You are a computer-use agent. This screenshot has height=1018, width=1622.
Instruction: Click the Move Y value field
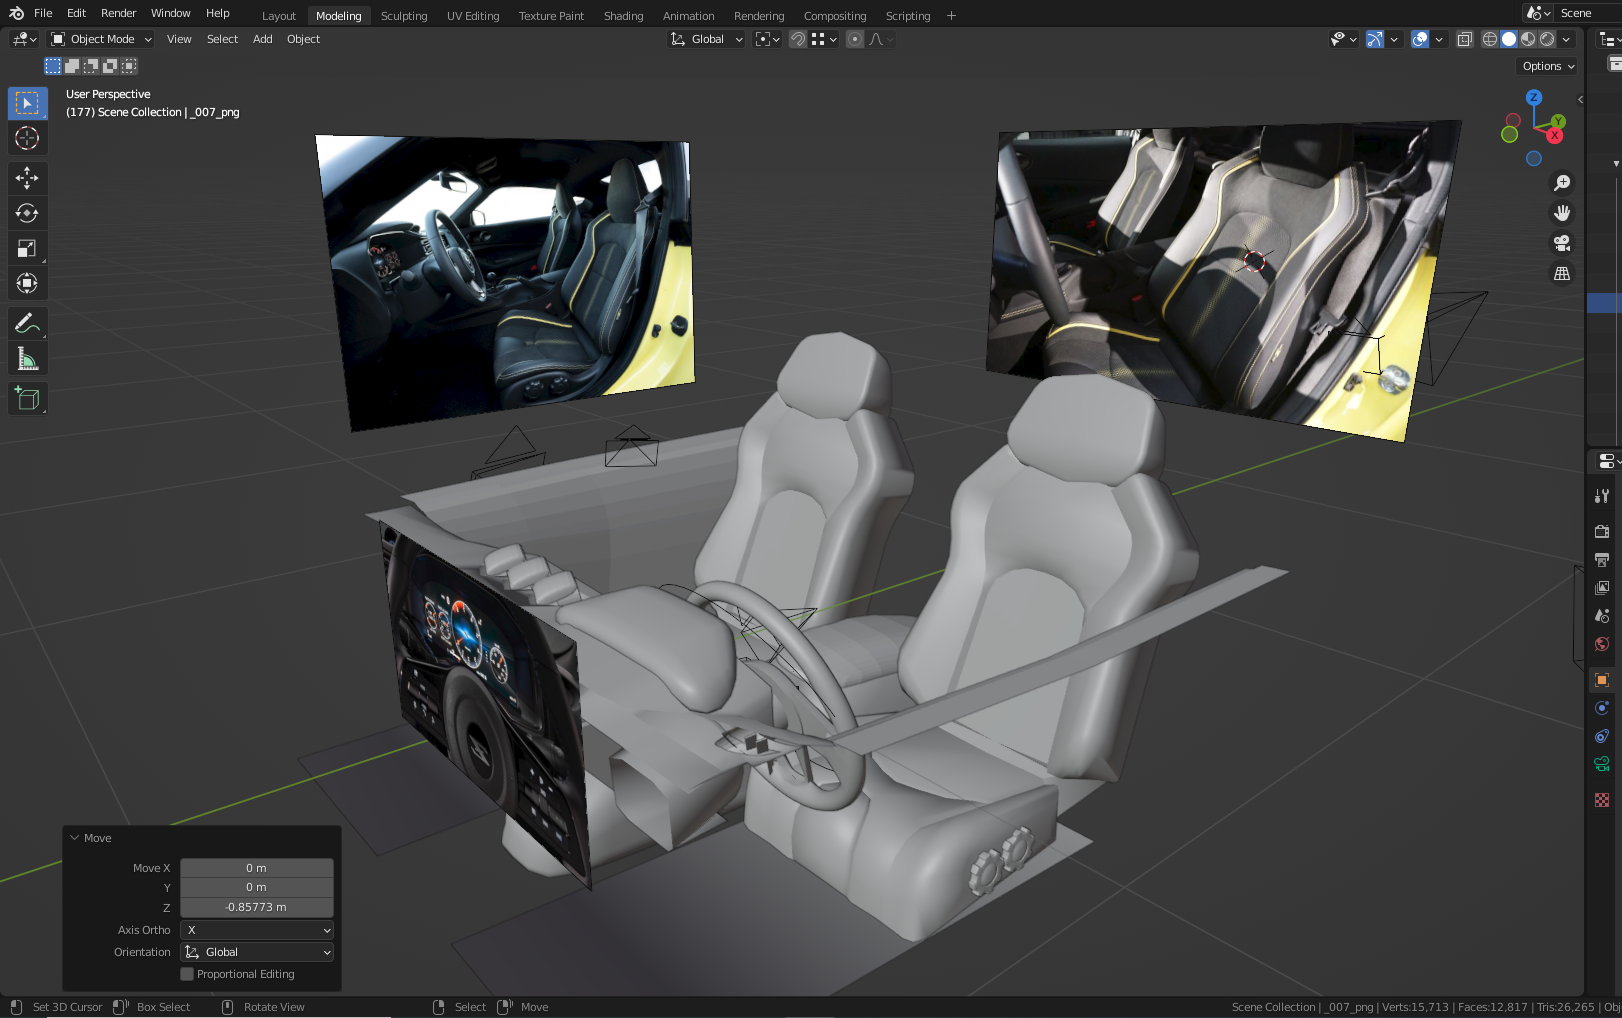pos(257,887)
